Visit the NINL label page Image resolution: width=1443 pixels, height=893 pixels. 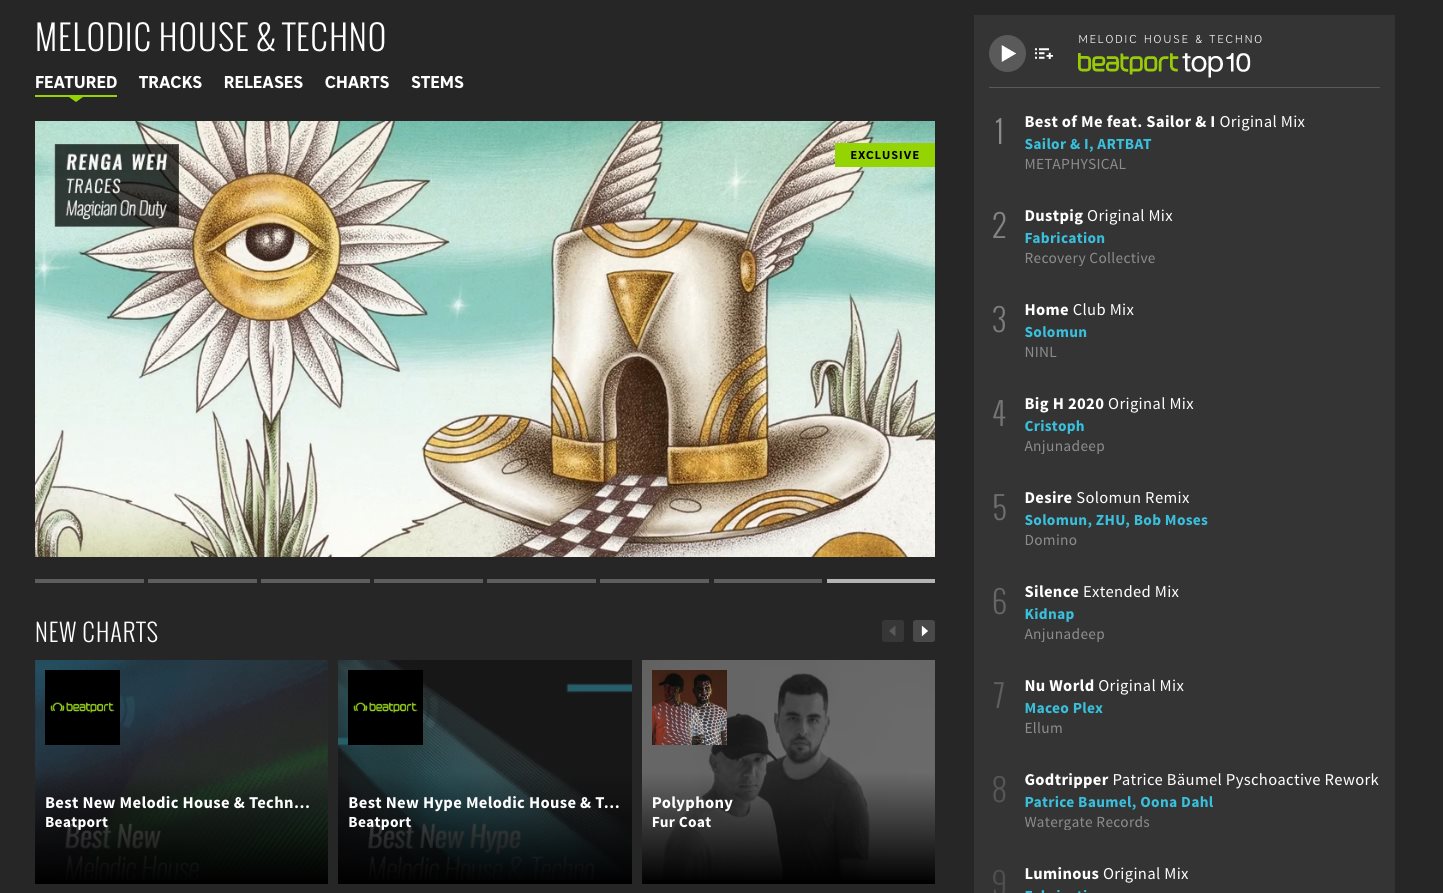1041,352
